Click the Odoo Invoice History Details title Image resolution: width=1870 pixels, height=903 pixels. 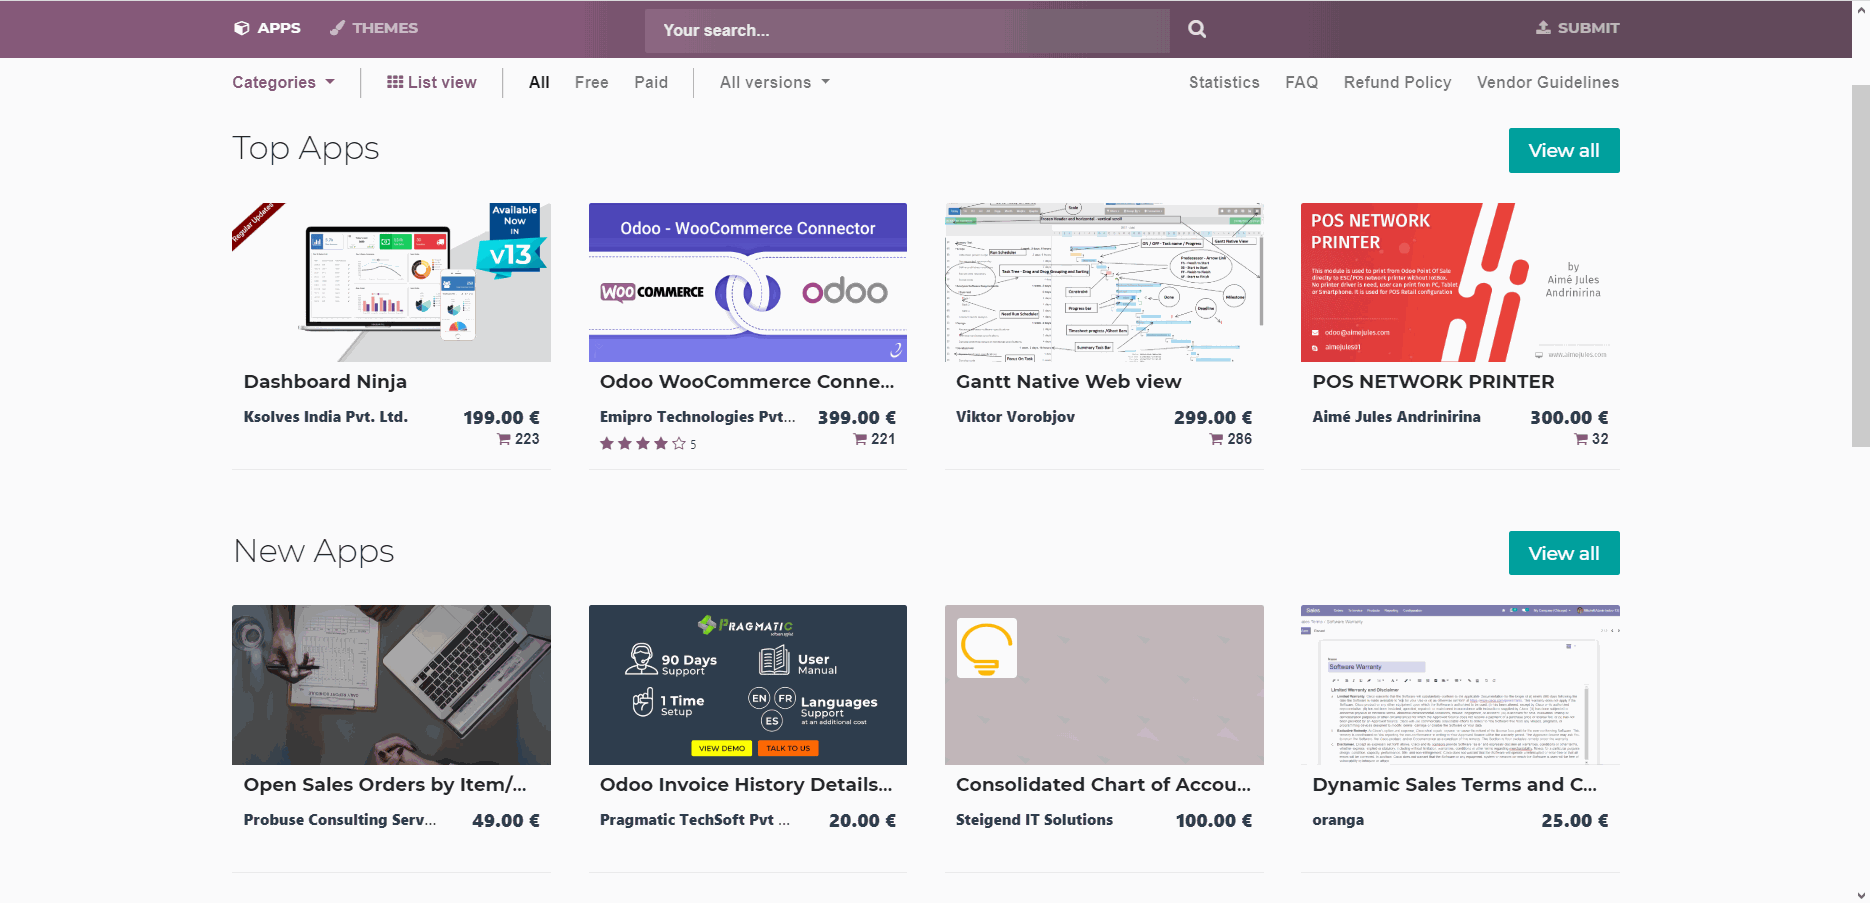click(x=746, y=784)
